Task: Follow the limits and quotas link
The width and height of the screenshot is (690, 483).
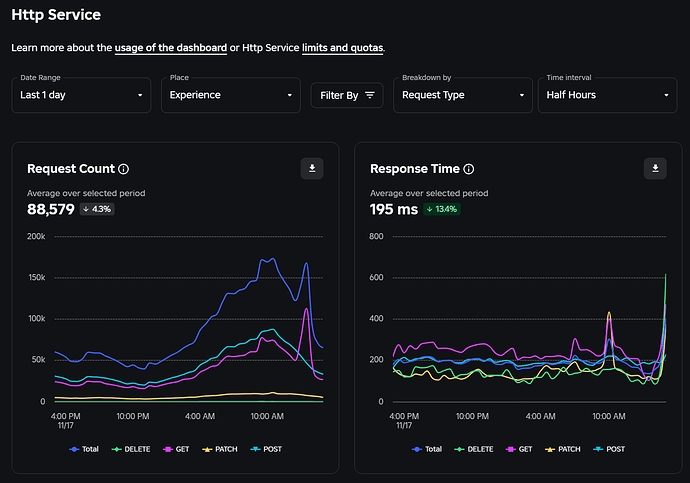Action: click(x=342, y=47)
